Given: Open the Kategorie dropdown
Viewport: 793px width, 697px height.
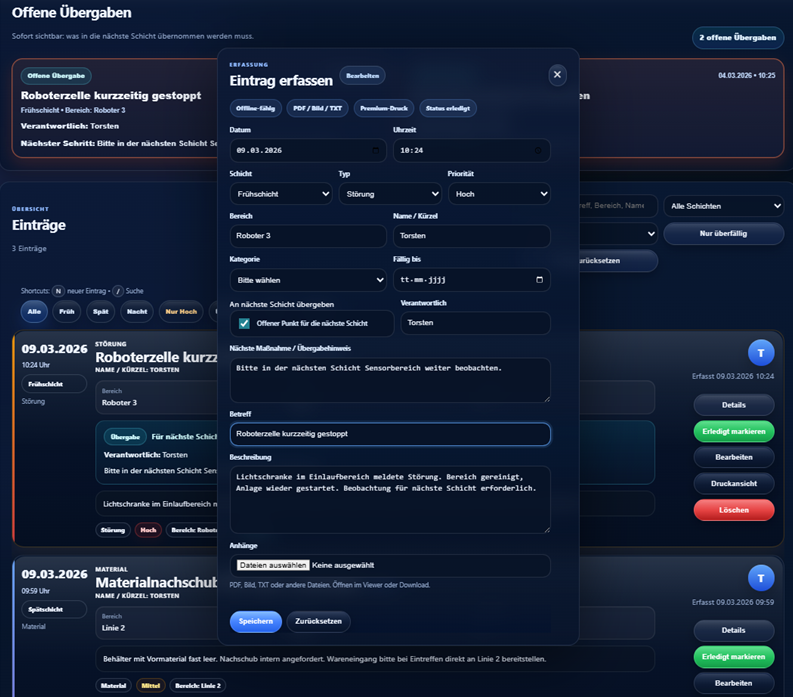Looking at the screenshot, I should point(307,280).
